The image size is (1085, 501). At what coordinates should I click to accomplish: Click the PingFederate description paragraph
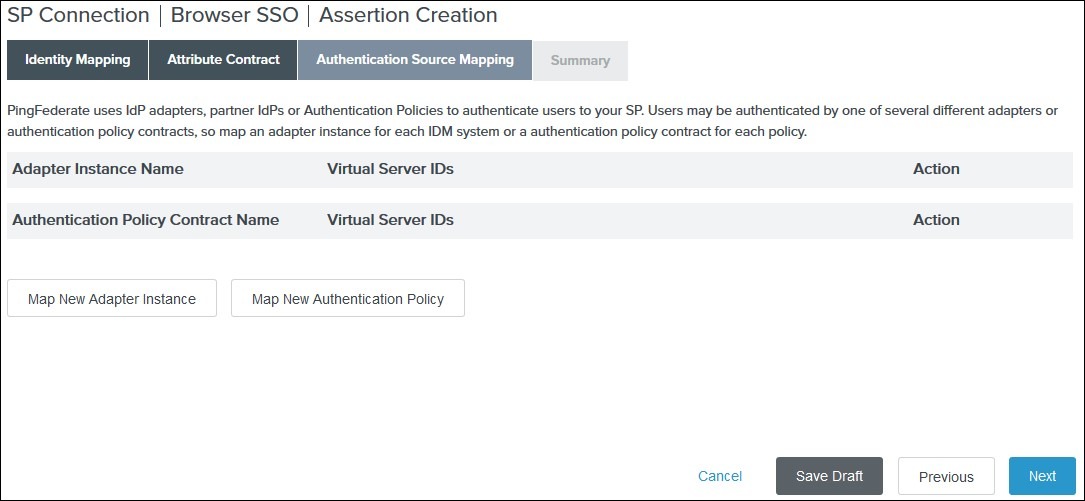[530, 121]
